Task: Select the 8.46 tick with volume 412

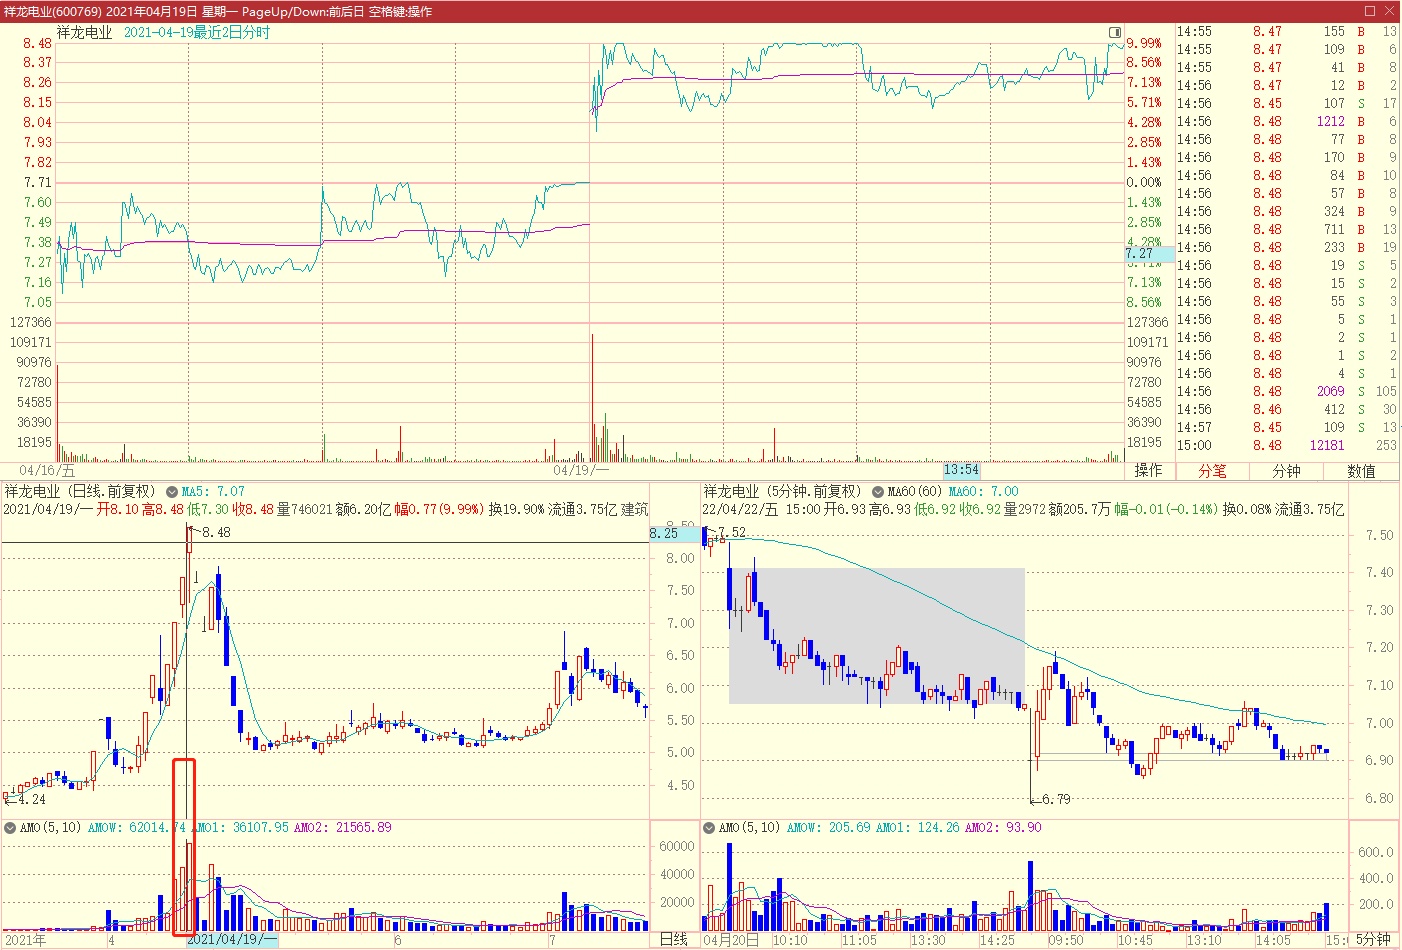Action: click(1287, 410)
